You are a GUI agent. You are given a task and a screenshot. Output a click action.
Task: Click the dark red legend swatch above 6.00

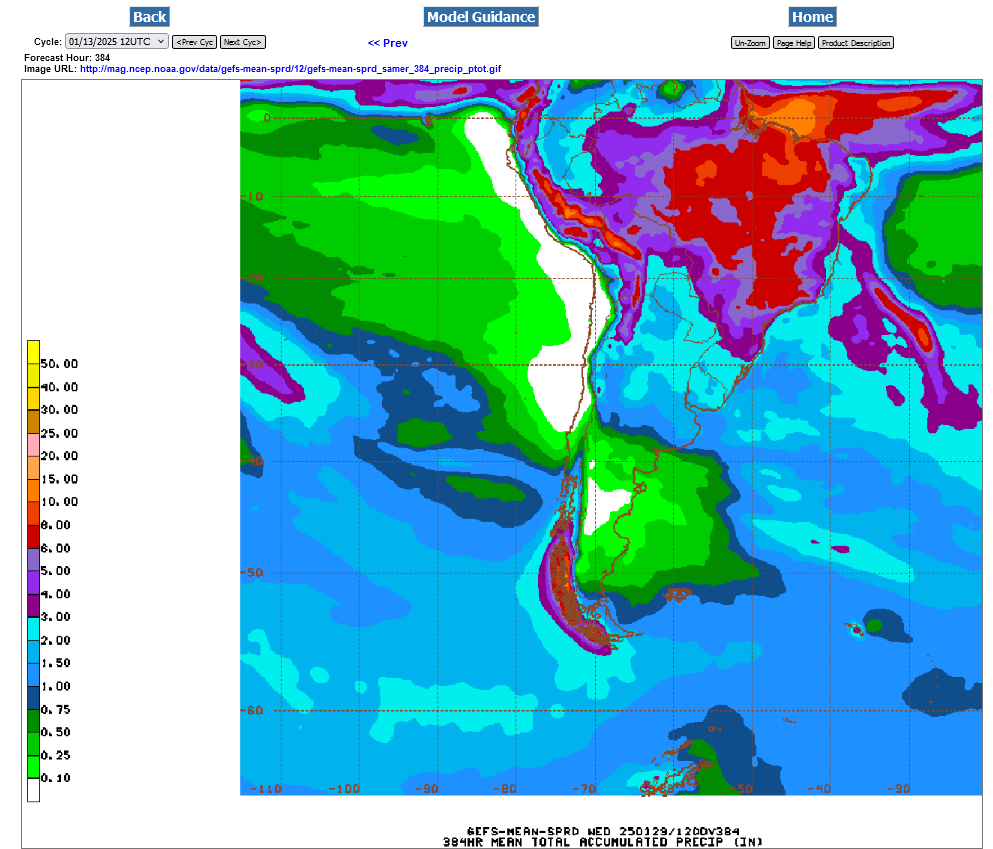click(x=33, y=535)
